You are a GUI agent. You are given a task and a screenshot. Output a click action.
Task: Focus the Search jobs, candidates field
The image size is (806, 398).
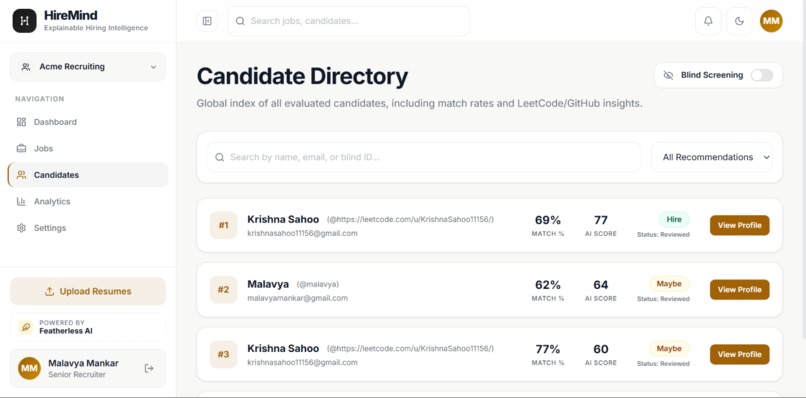tap(349, 21)
